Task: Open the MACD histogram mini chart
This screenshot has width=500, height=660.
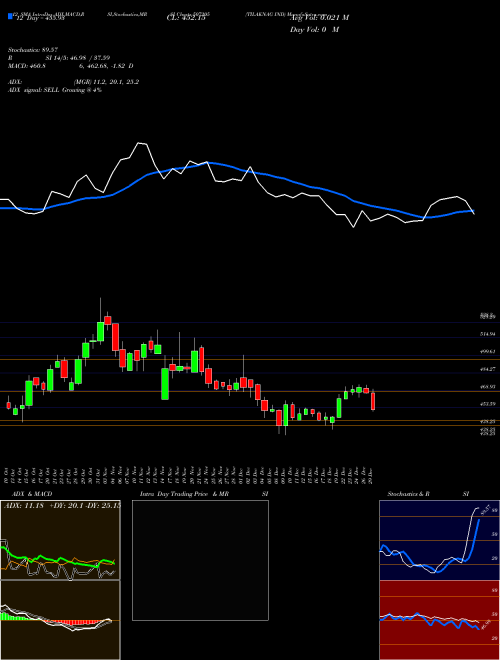Action: click(60, 620)
